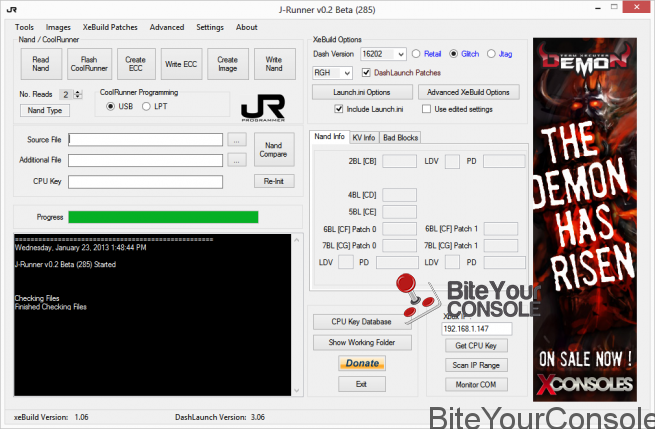The image size is (655, 429).
Task: Click the xeBuild Version 1.06 status text
Action: pos(51,417)
